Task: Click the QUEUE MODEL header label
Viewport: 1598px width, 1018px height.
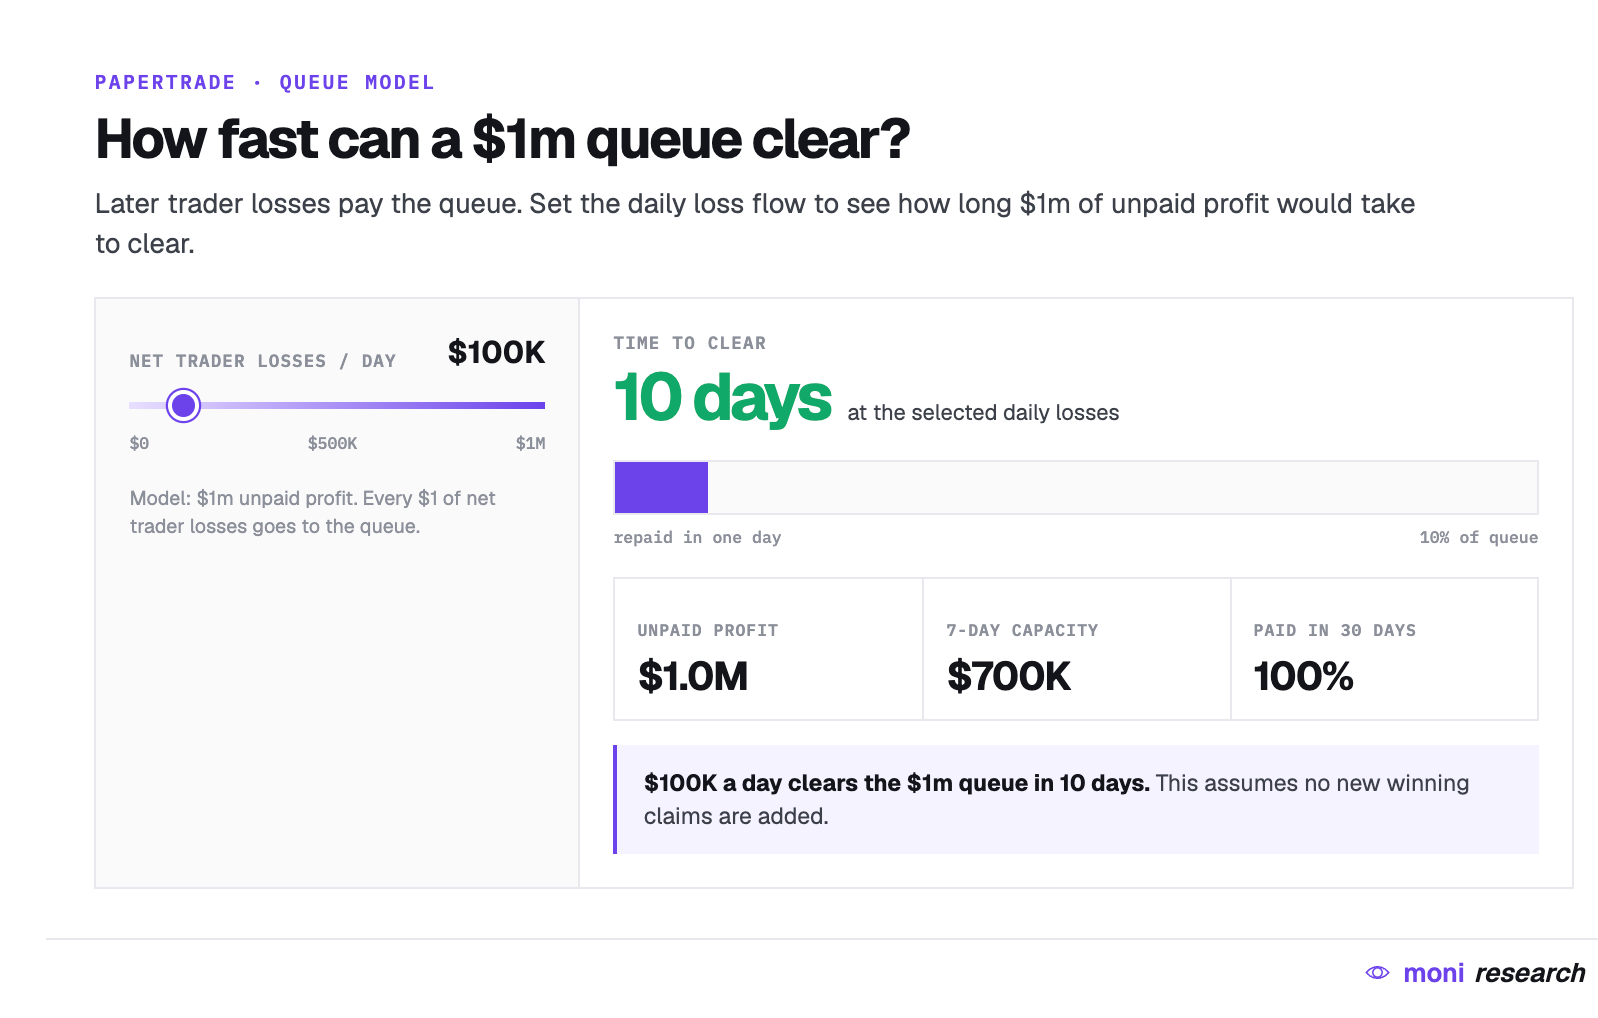Action: pos(357,82)
